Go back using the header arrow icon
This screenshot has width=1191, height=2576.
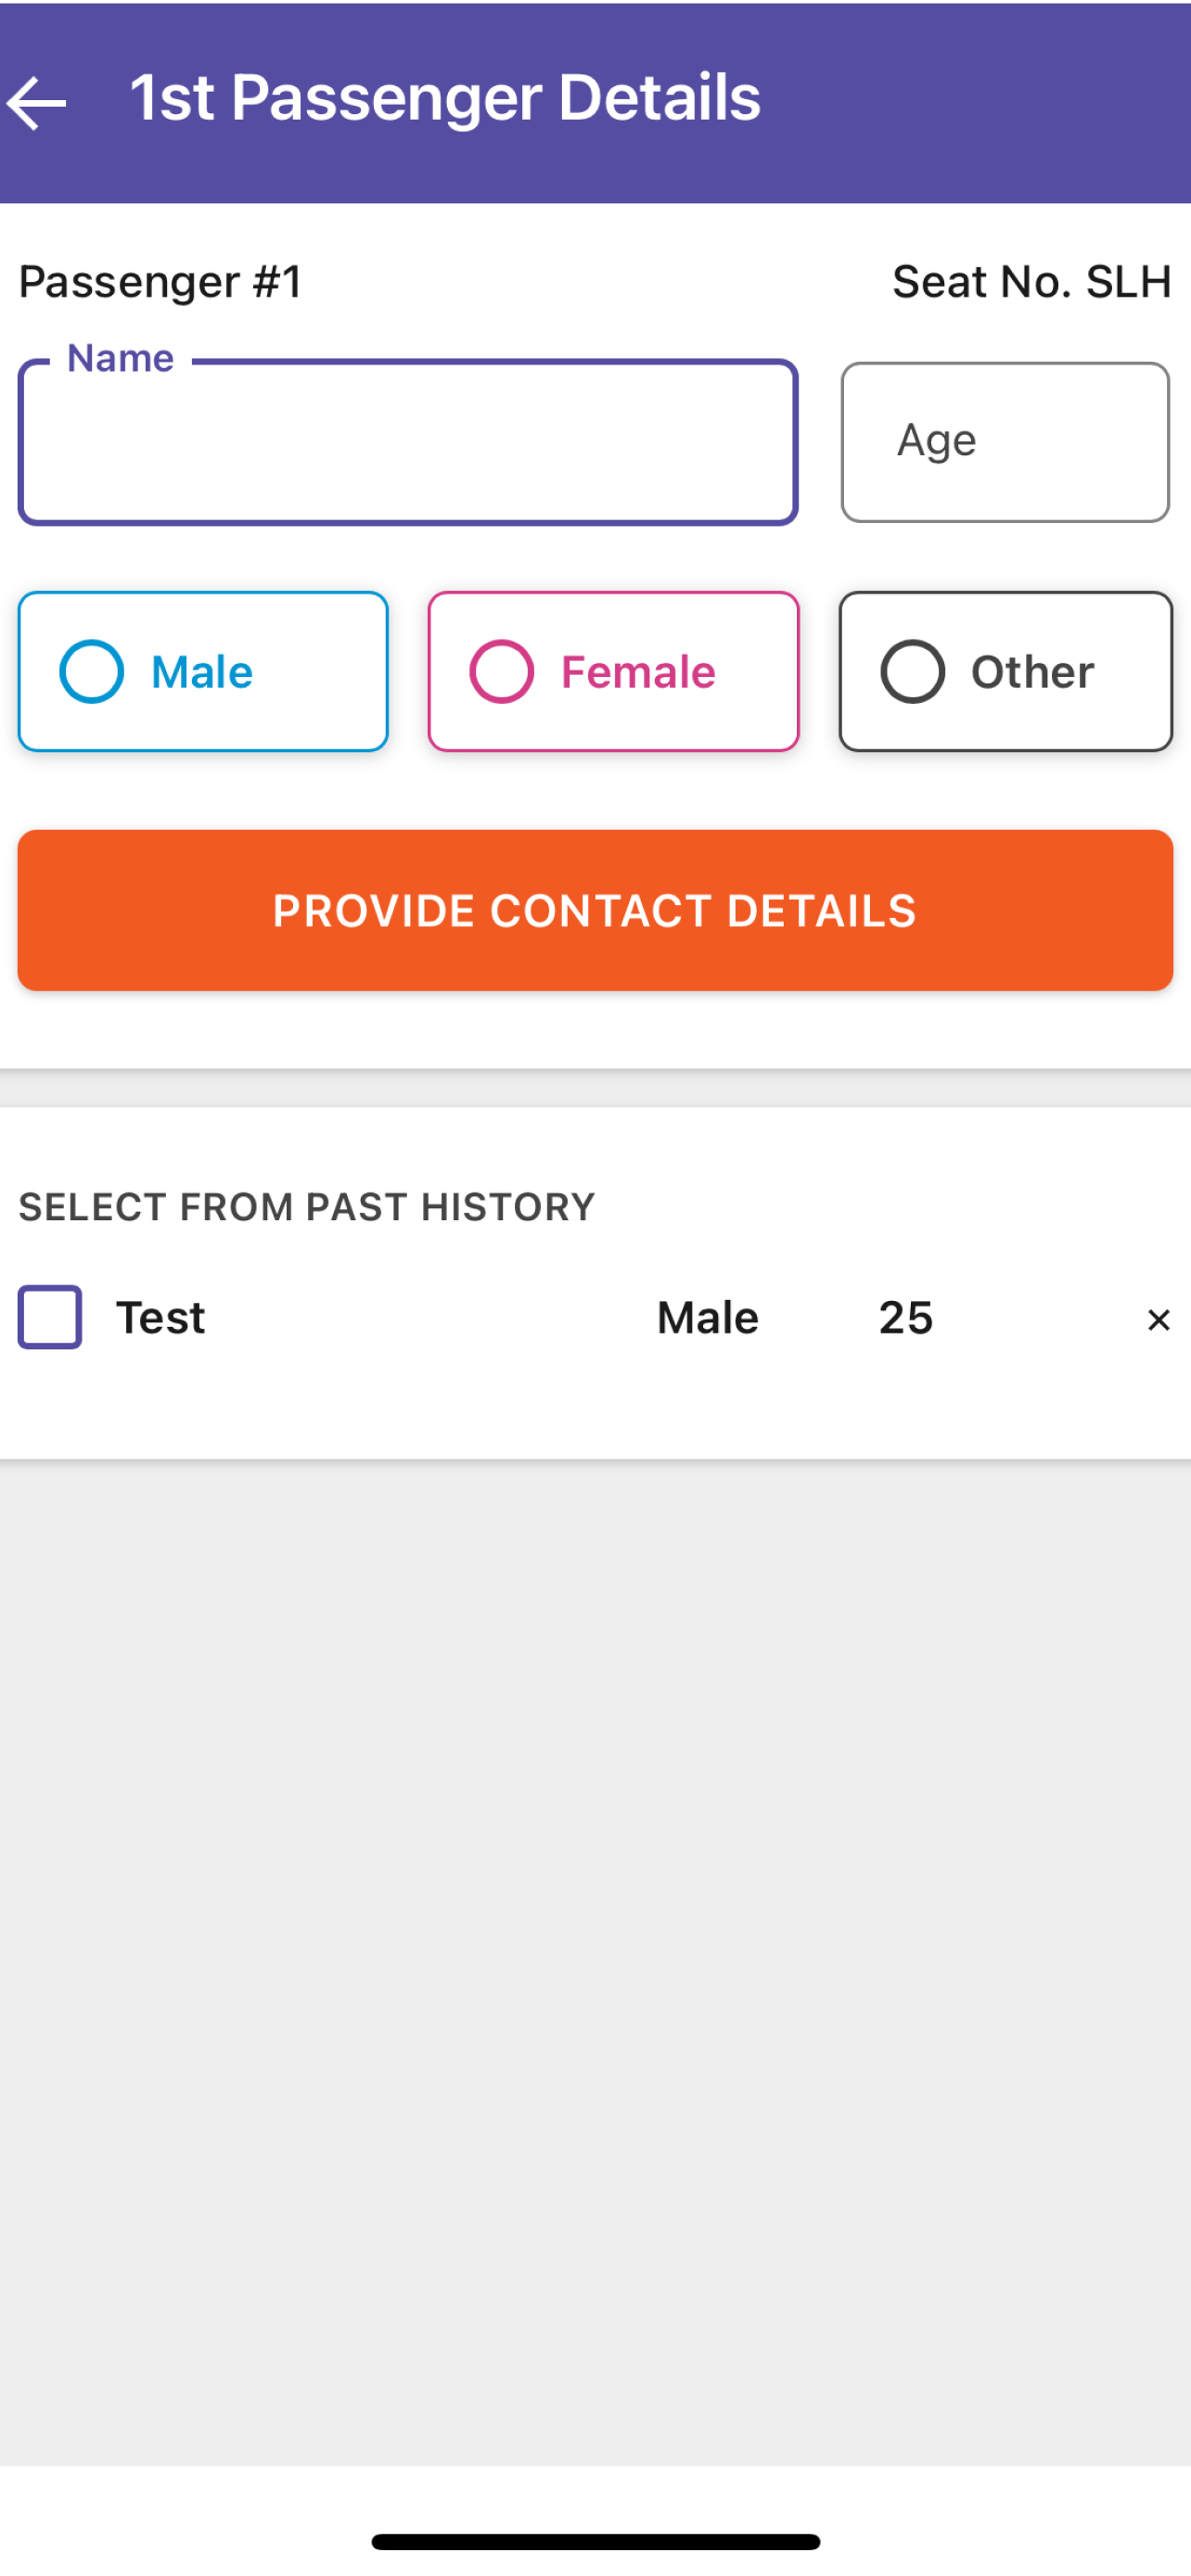point(36,103)
